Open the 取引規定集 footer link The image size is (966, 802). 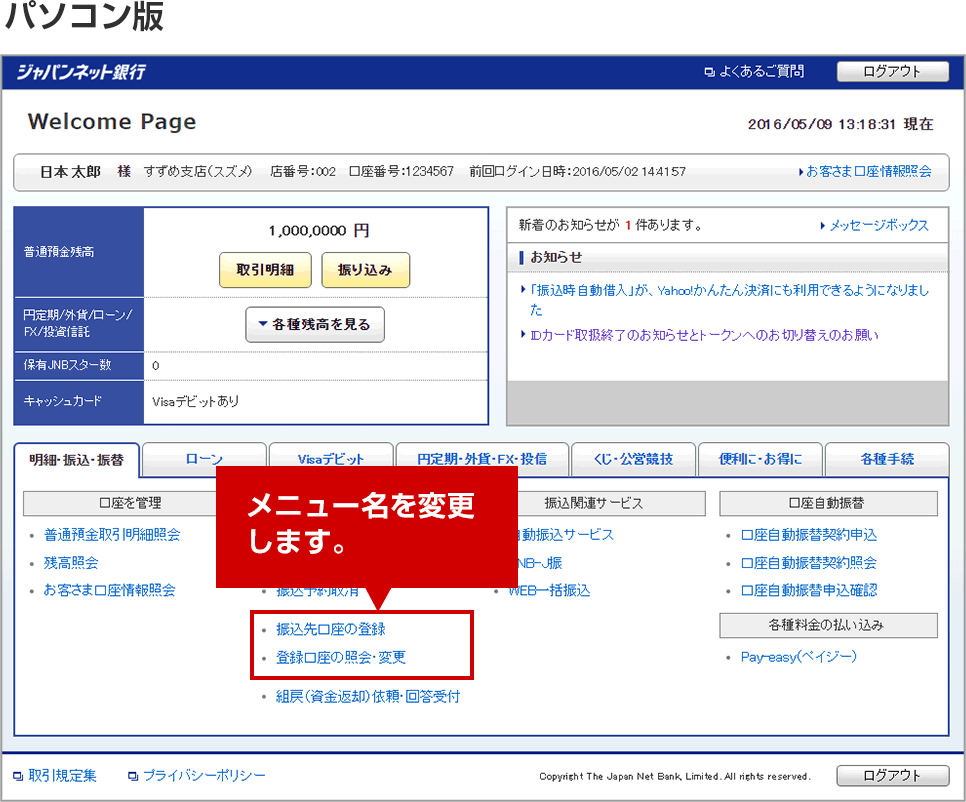[x=62, y=775]
